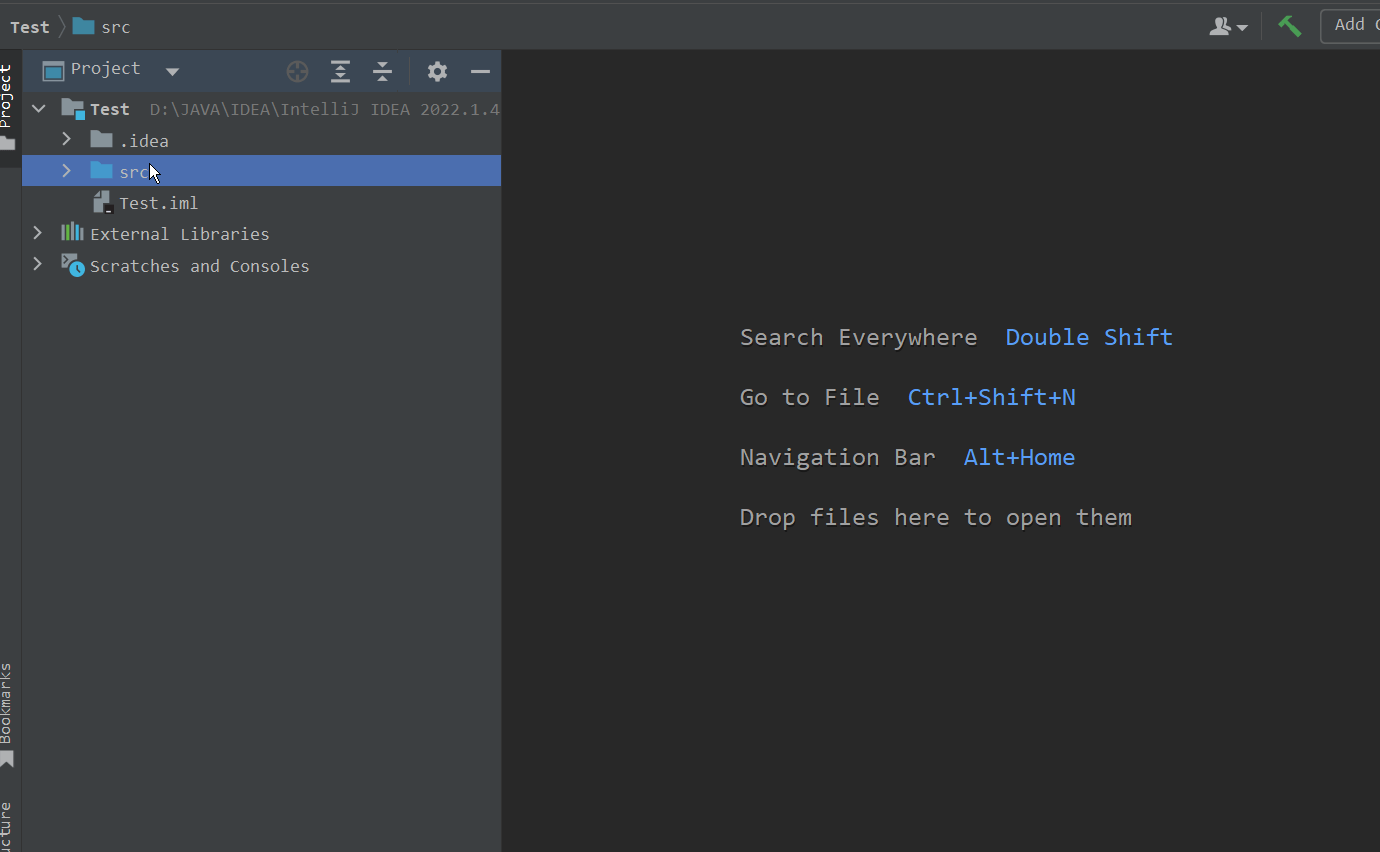Click the Go to File label

pos(809,397)
